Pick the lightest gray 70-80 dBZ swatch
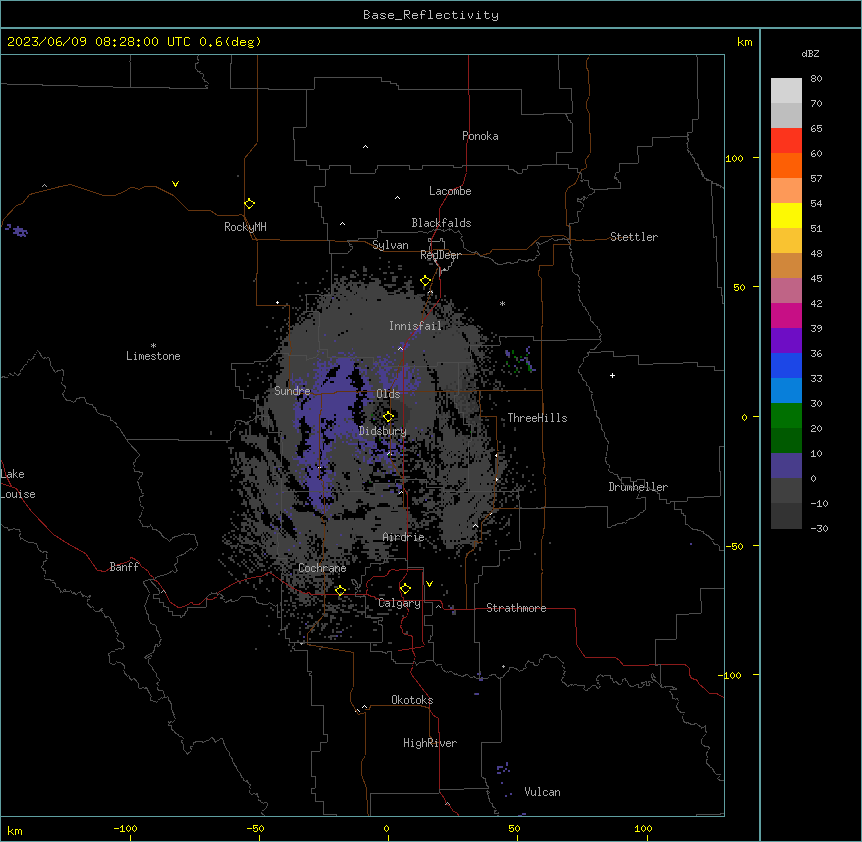 (786, 91)
